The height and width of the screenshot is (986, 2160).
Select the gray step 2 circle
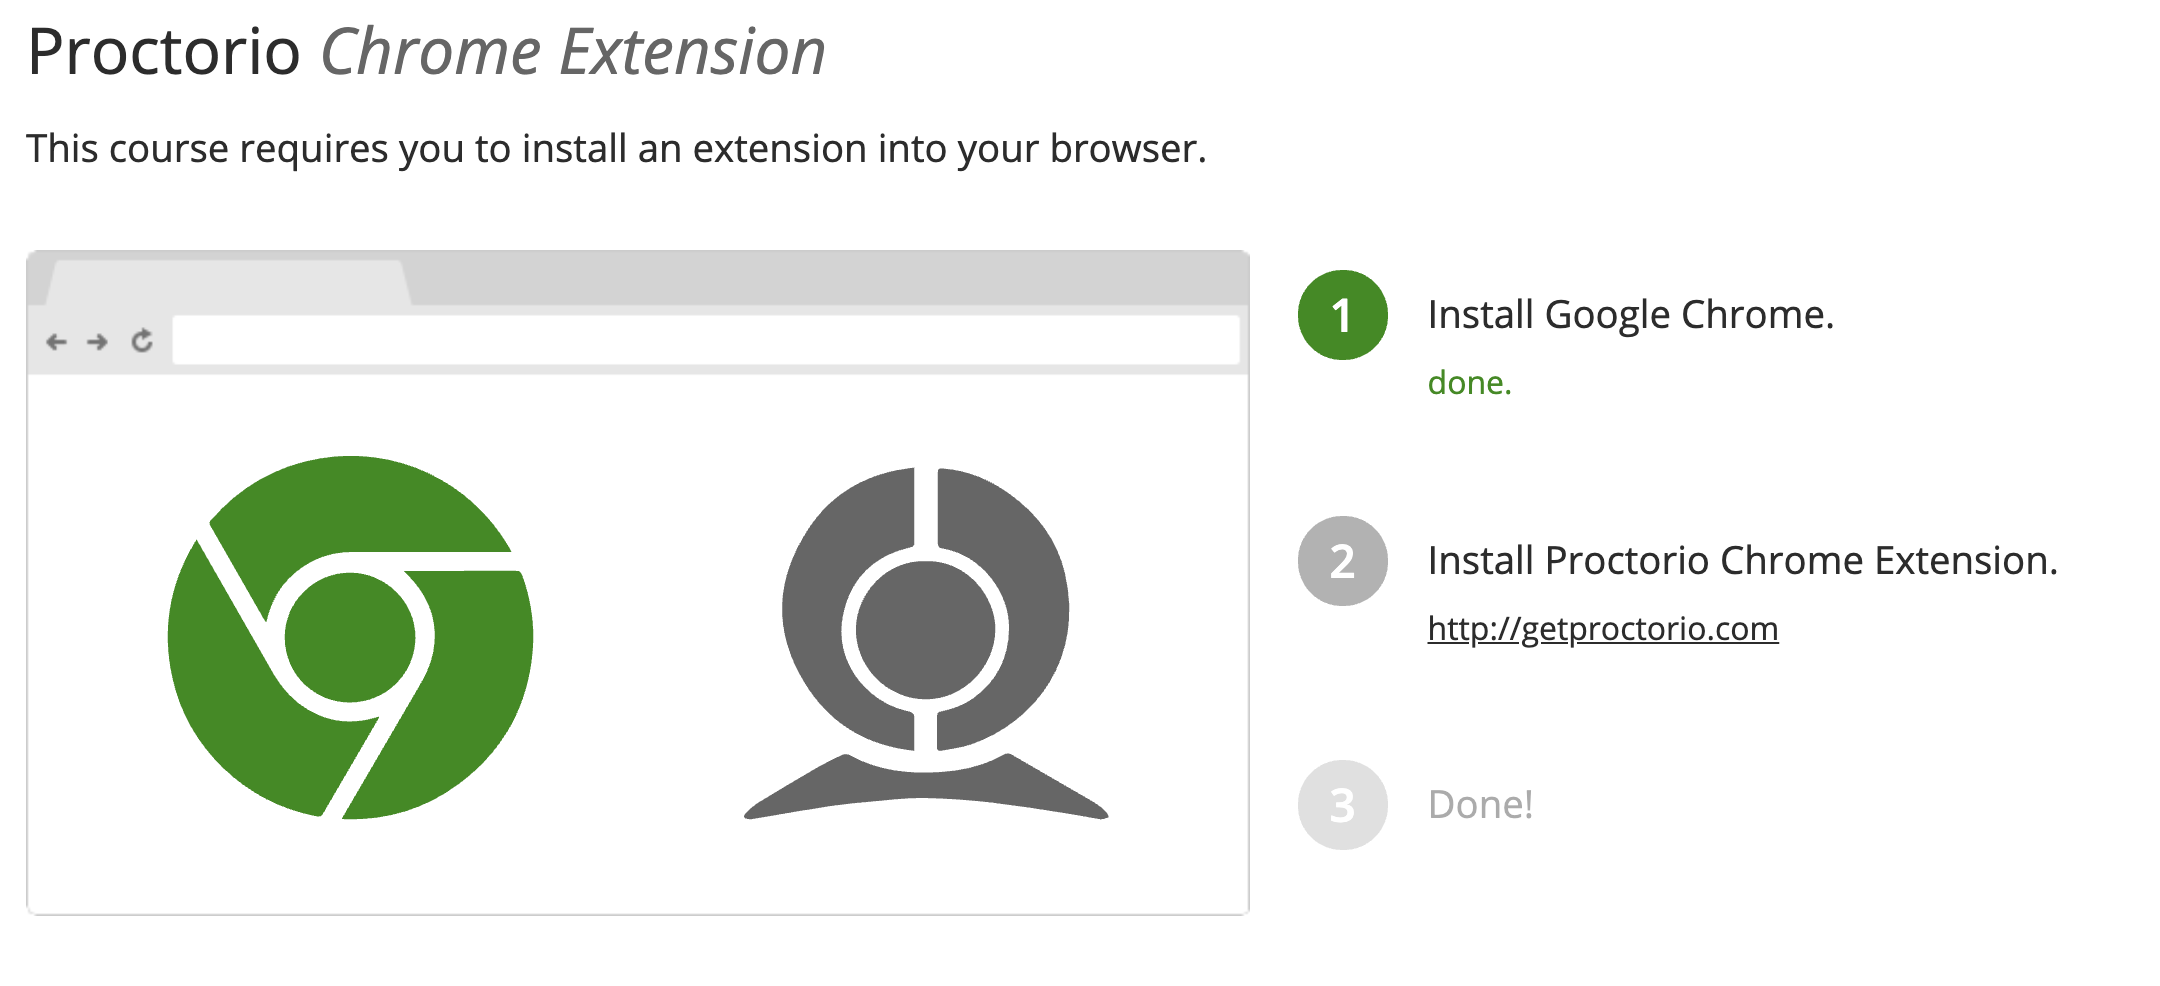point(1342,561)
